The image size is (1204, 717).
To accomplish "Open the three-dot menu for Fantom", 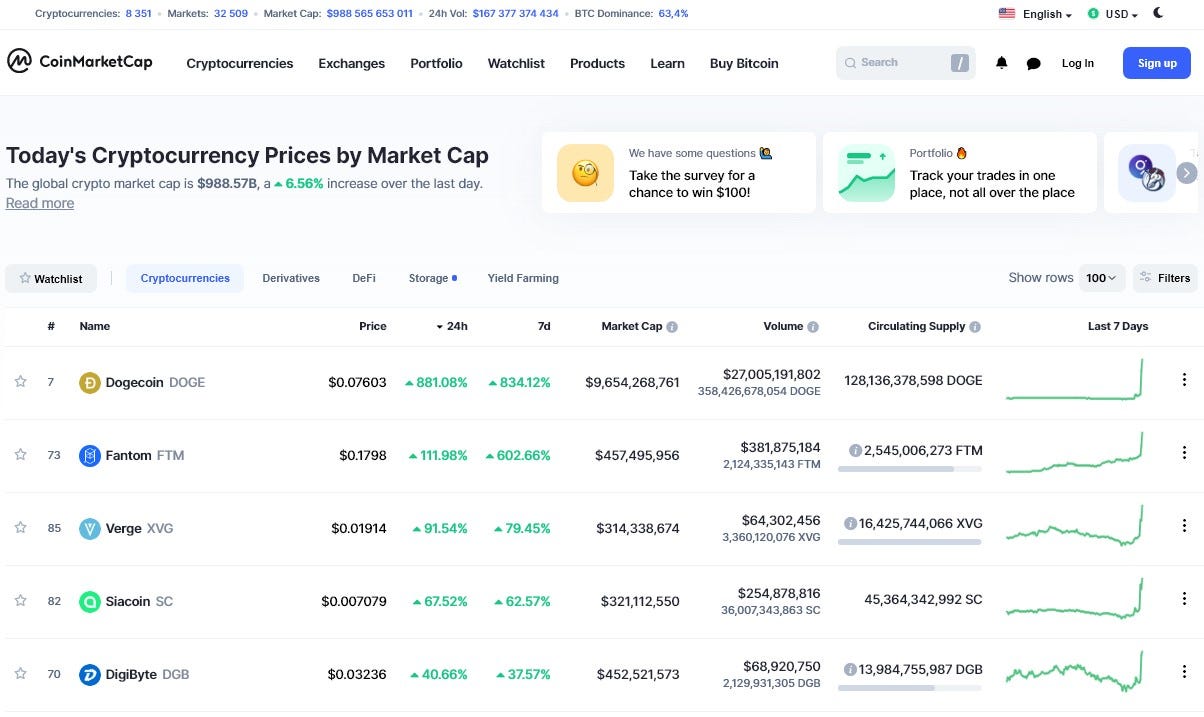I will pos(1184,453).
